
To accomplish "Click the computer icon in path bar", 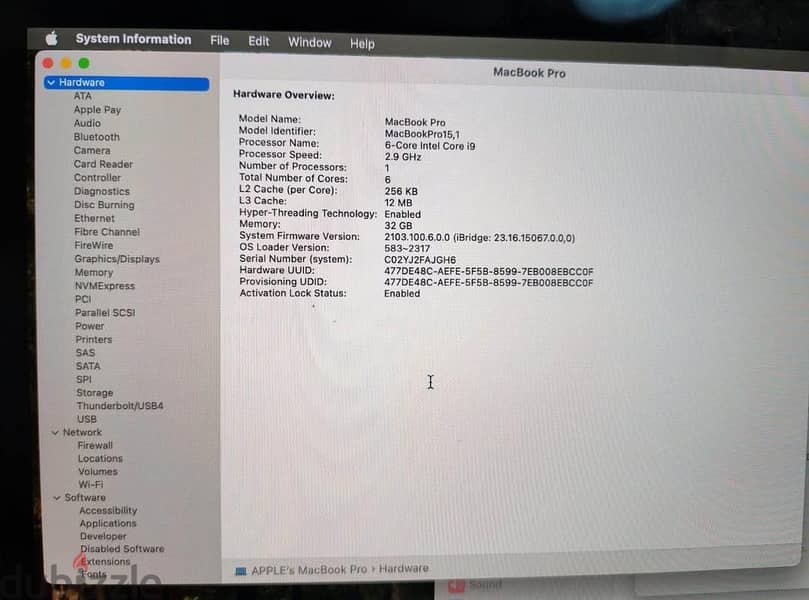I will pyautogui.click(x=240, y=571).
